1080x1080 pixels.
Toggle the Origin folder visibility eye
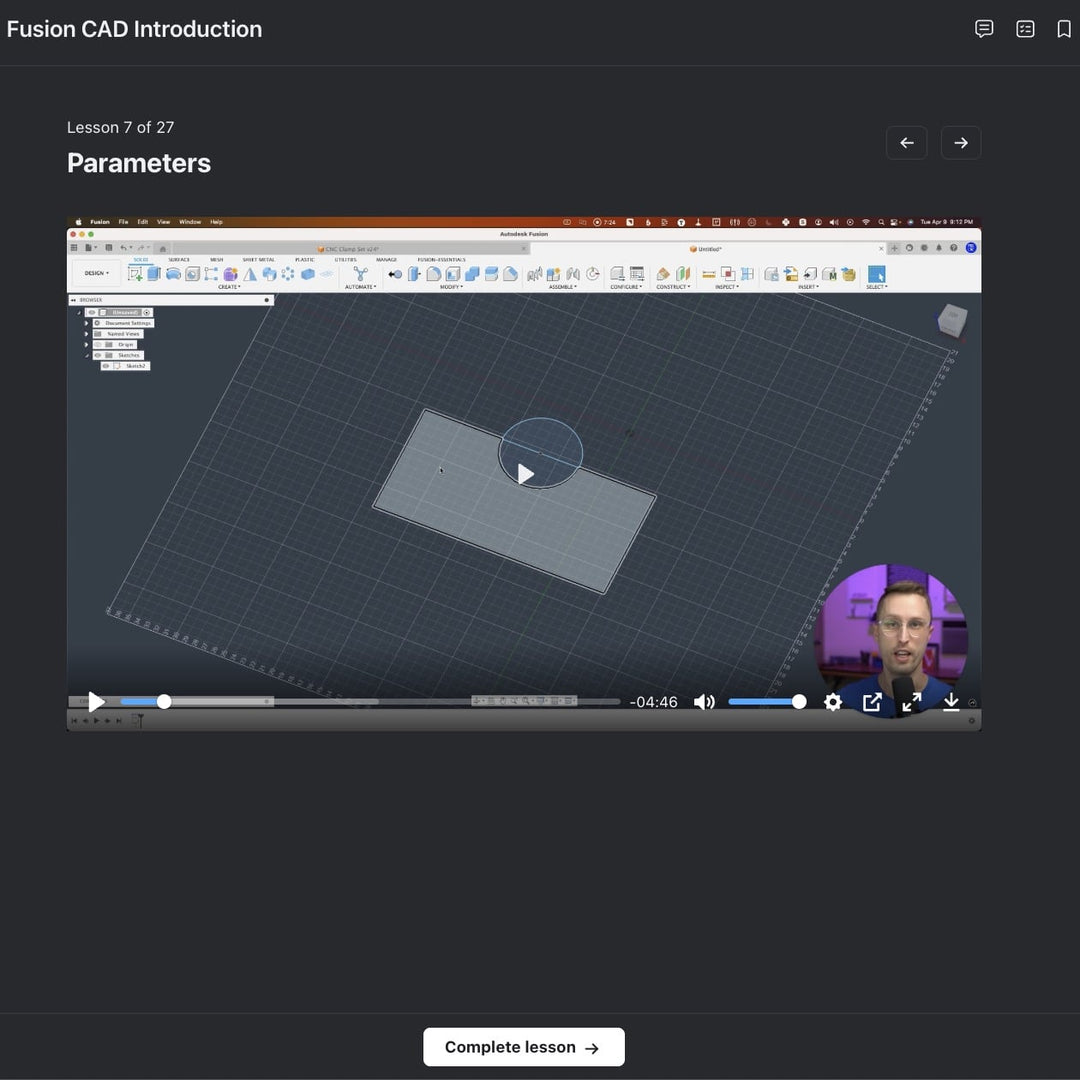coord(98,344)
